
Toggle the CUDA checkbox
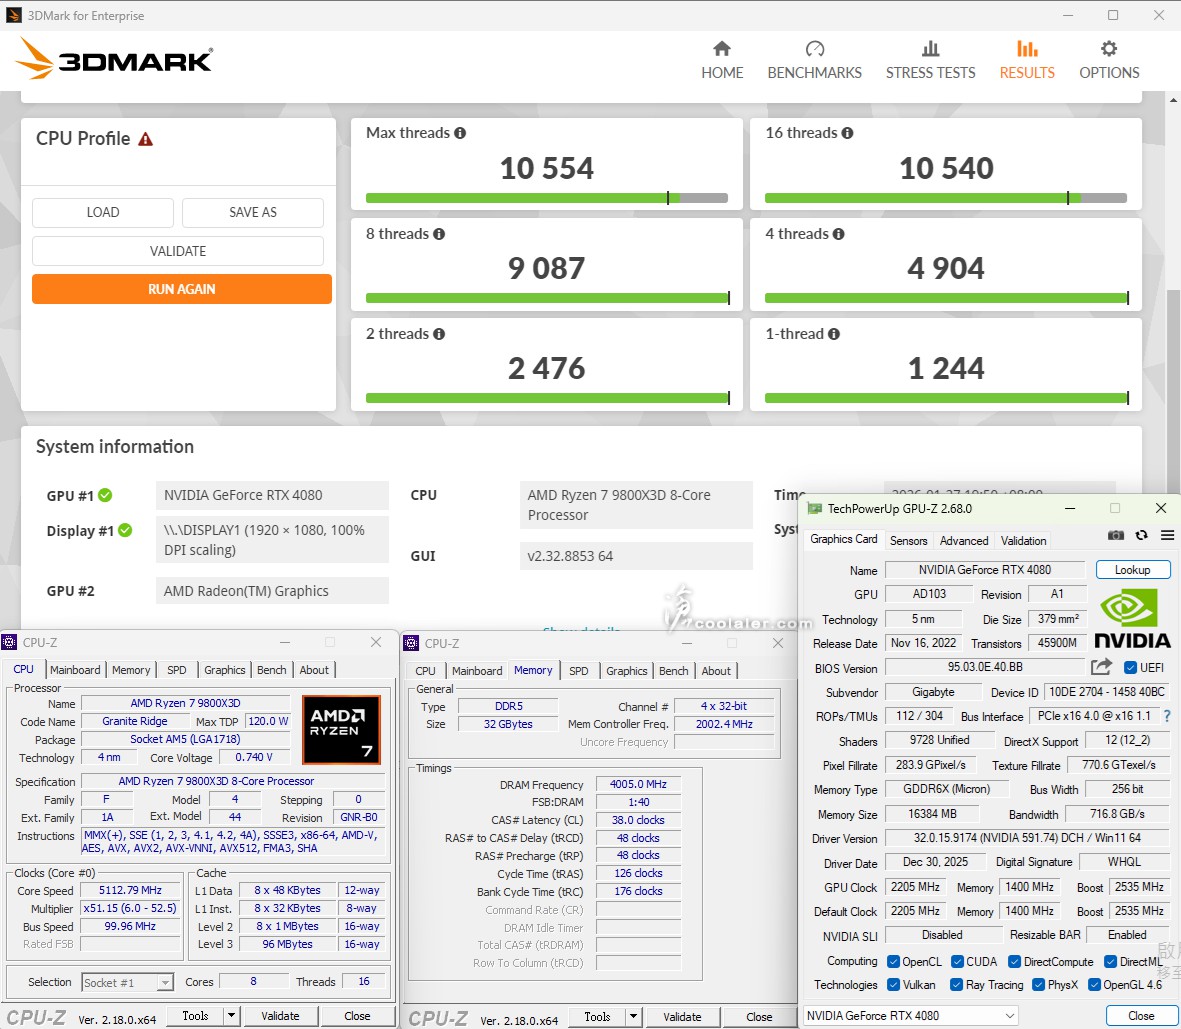pyautogui.click(x=957, y=962)
